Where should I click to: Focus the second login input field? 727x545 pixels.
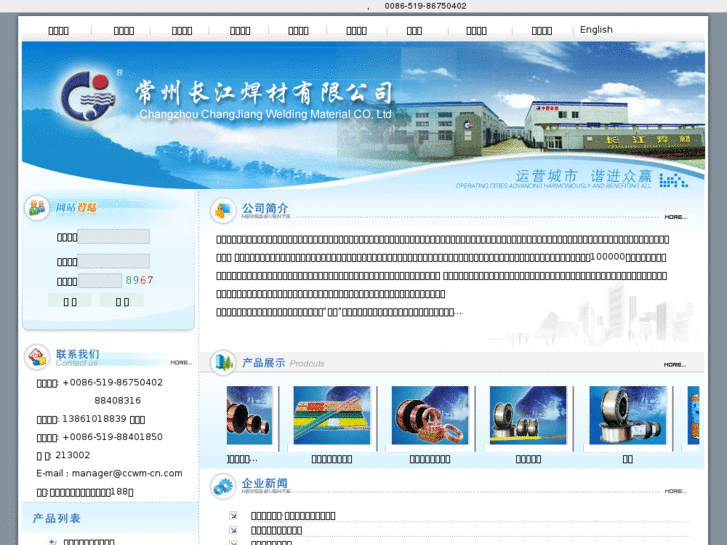[x=114, y=261]
